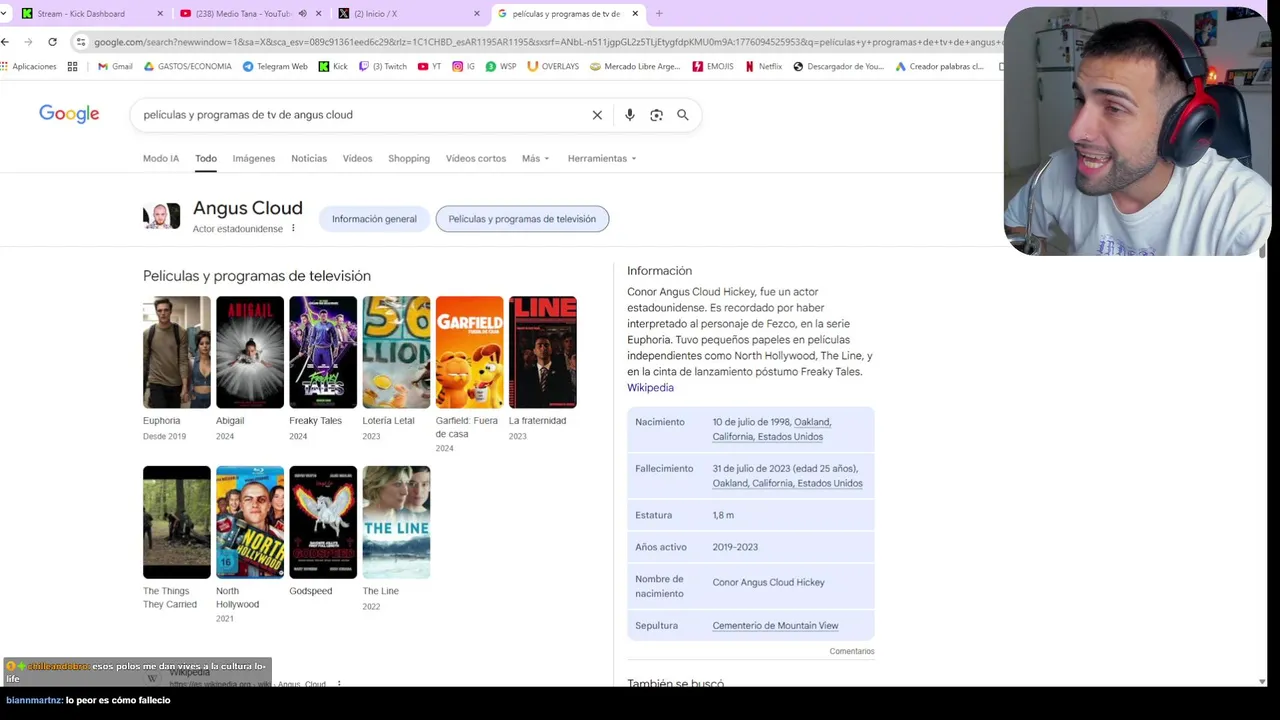
Task: Select the Videos cortos search tab
Action: click(476, 159)
